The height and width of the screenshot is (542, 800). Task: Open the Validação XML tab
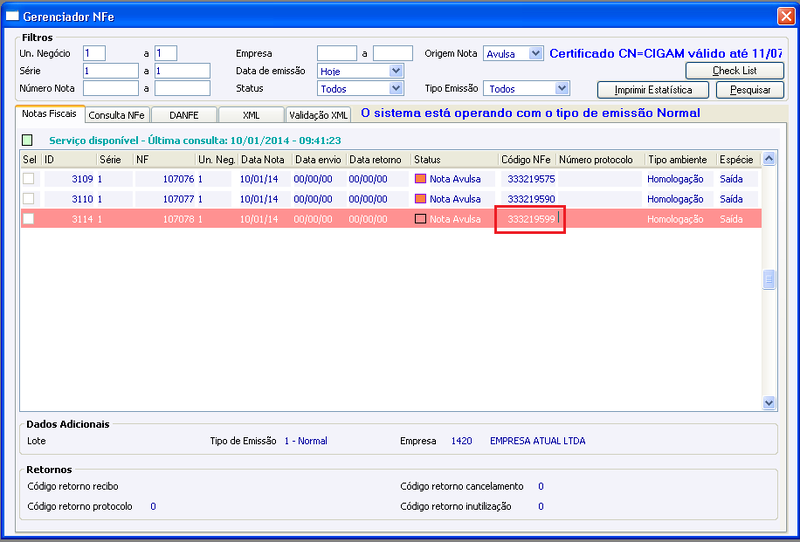coord(318,115)
